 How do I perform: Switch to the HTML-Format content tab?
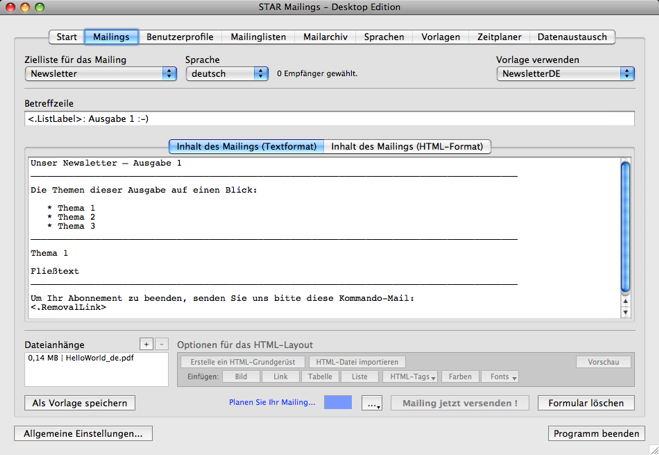click(407, 147)
